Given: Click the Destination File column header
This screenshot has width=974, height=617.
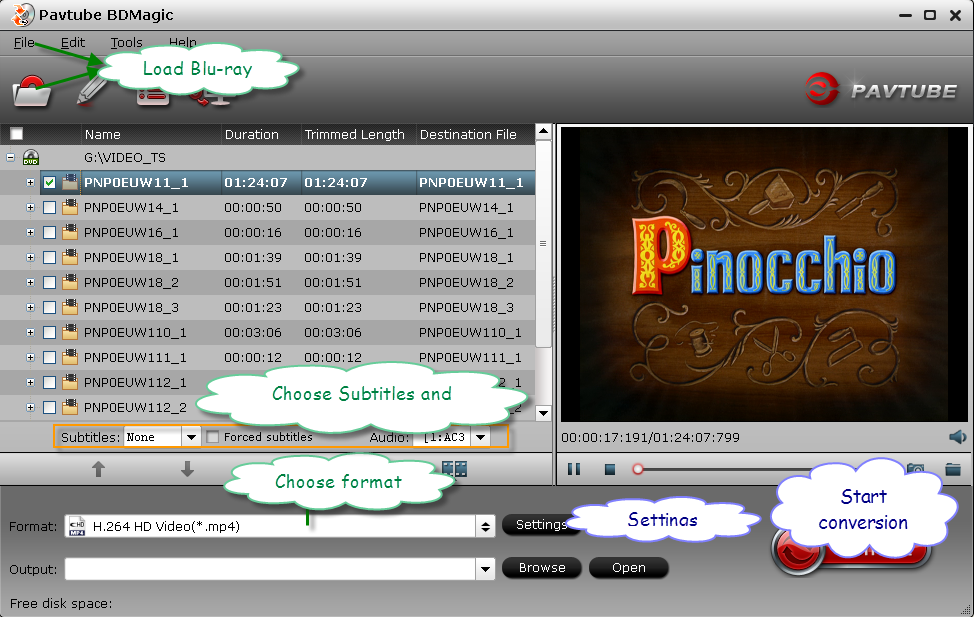Looking at the screenshot, I should coord(475,134).
